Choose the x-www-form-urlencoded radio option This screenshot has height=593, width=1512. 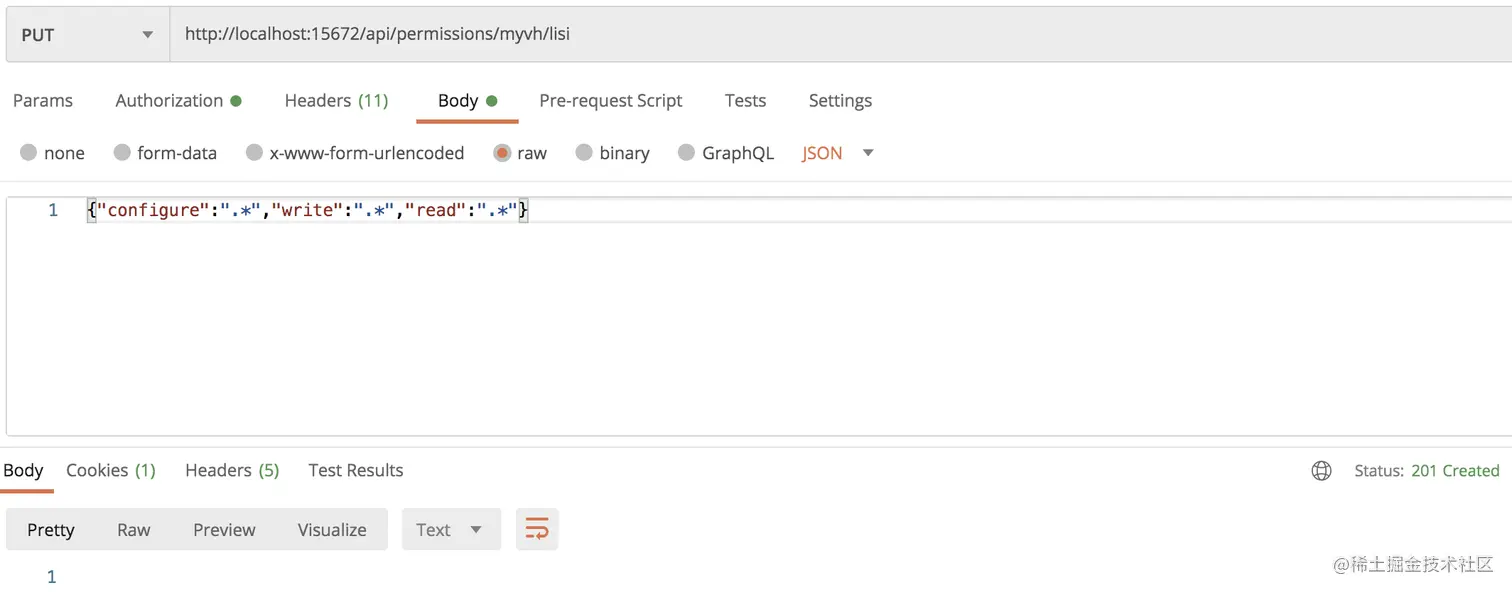tap(254, 152)
